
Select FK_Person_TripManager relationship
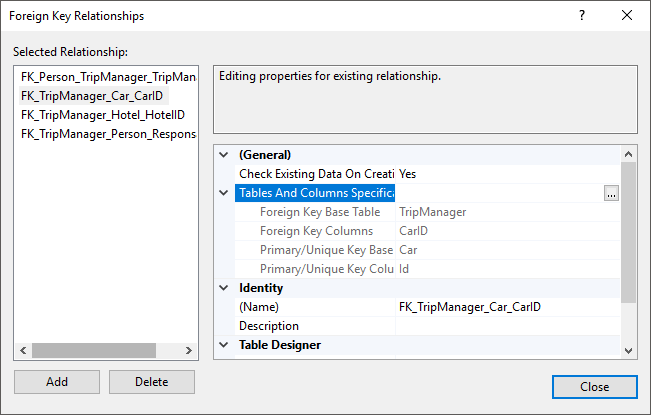[x=108, y=77]
